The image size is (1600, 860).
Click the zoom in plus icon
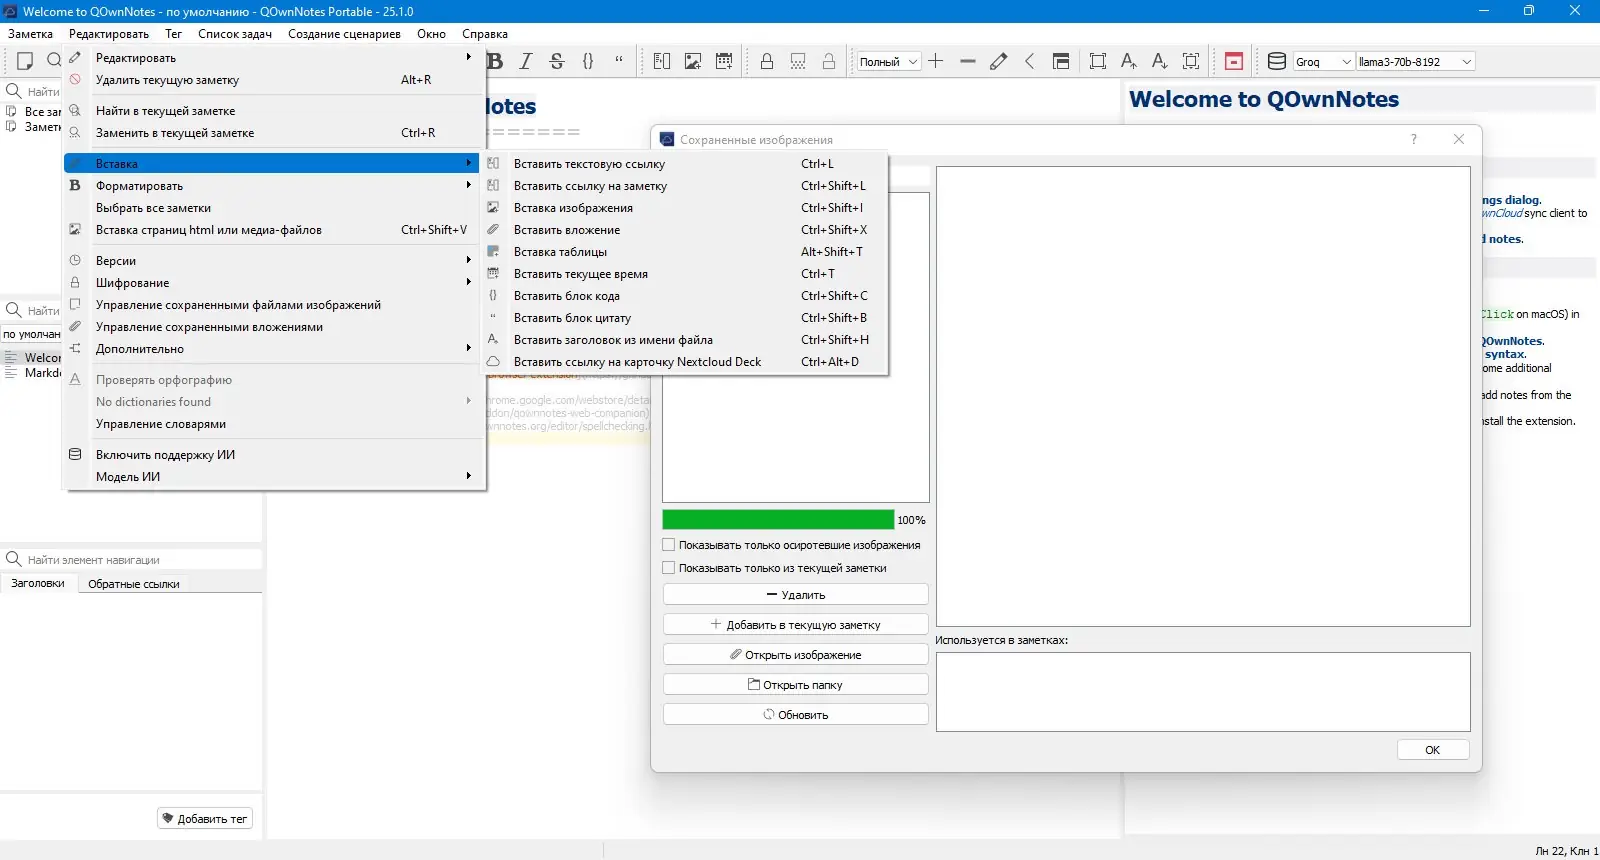(x=936, y=61)
